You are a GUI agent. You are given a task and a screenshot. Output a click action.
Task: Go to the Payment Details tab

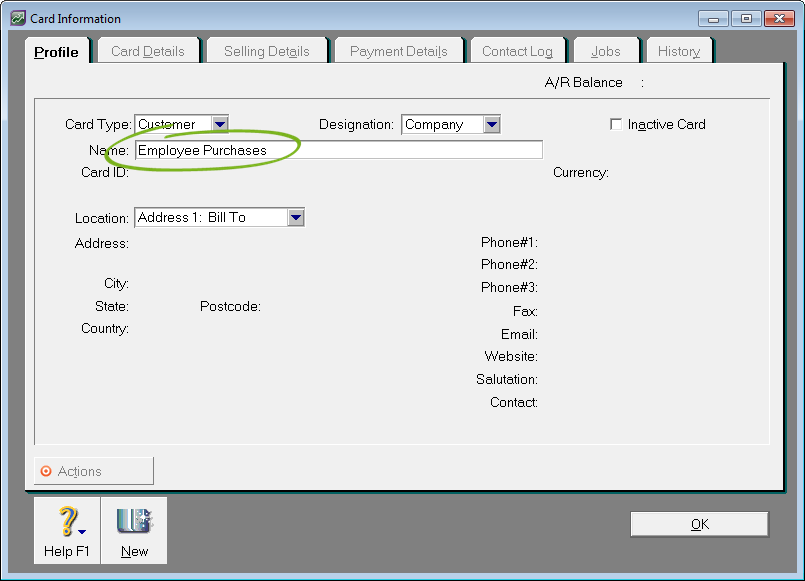(x=398, y=51)
